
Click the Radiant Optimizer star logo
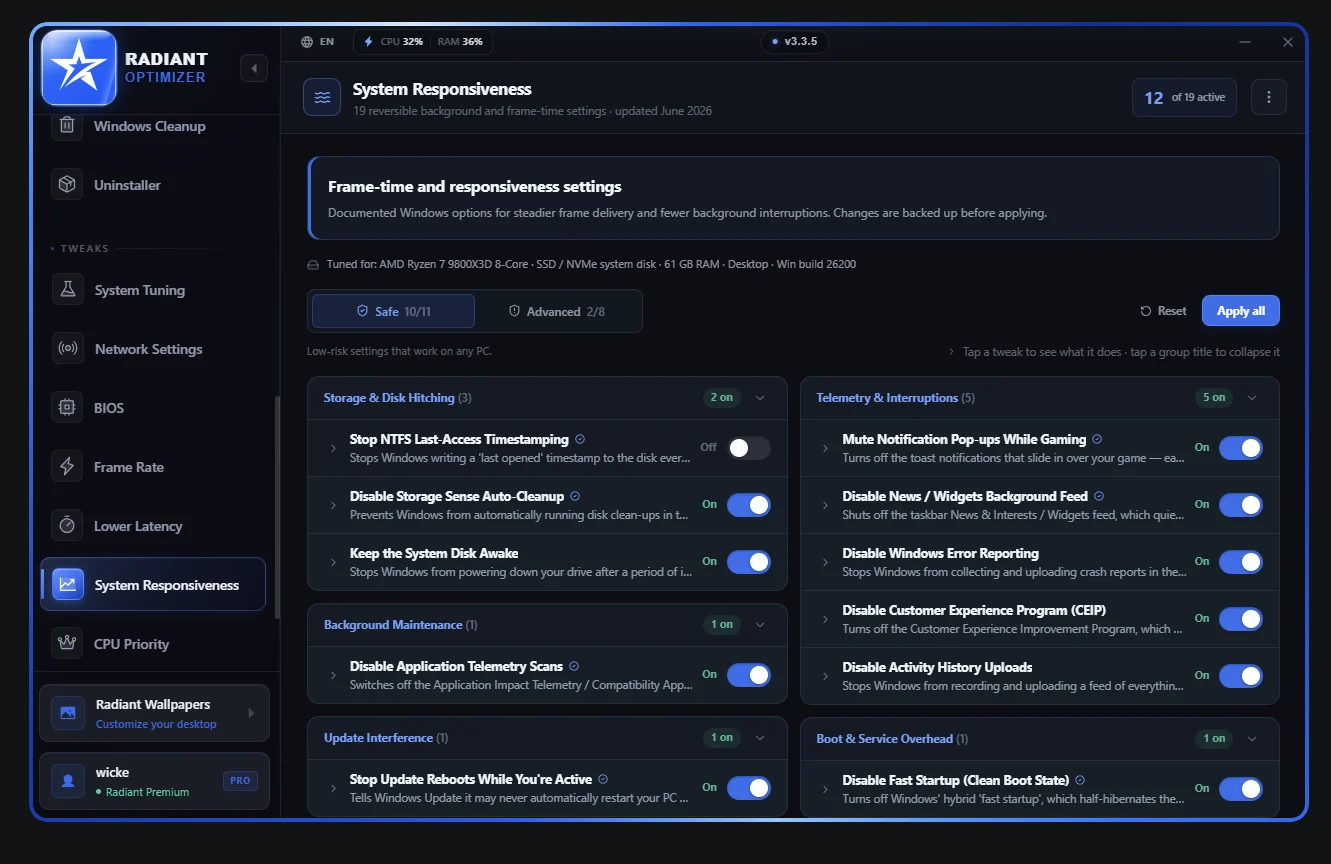79,68
